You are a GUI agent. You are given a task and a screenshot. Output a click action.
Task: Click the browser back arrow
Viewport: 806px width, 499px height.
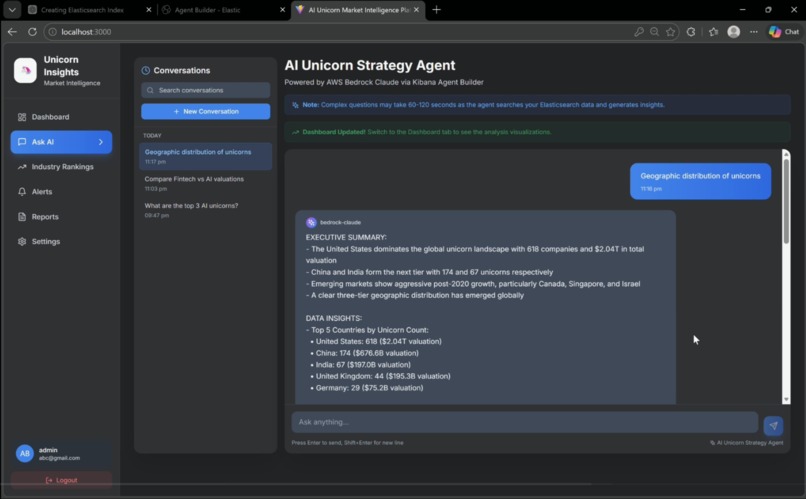coord(12,32)
